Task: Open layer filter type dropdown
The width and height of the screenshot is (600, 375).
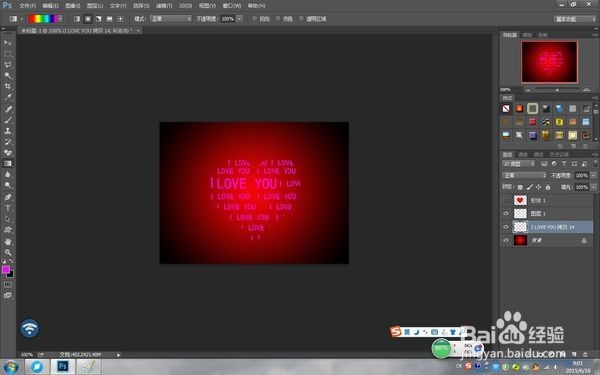Action: tap(518, 163)
